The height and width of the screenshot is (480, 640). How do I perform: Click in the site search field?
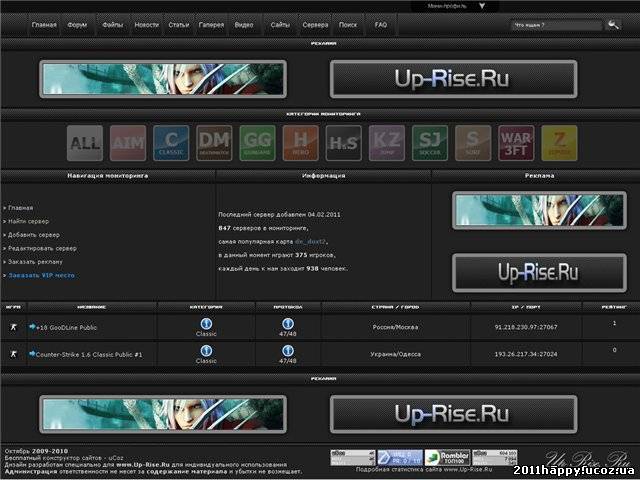[555, 24]
